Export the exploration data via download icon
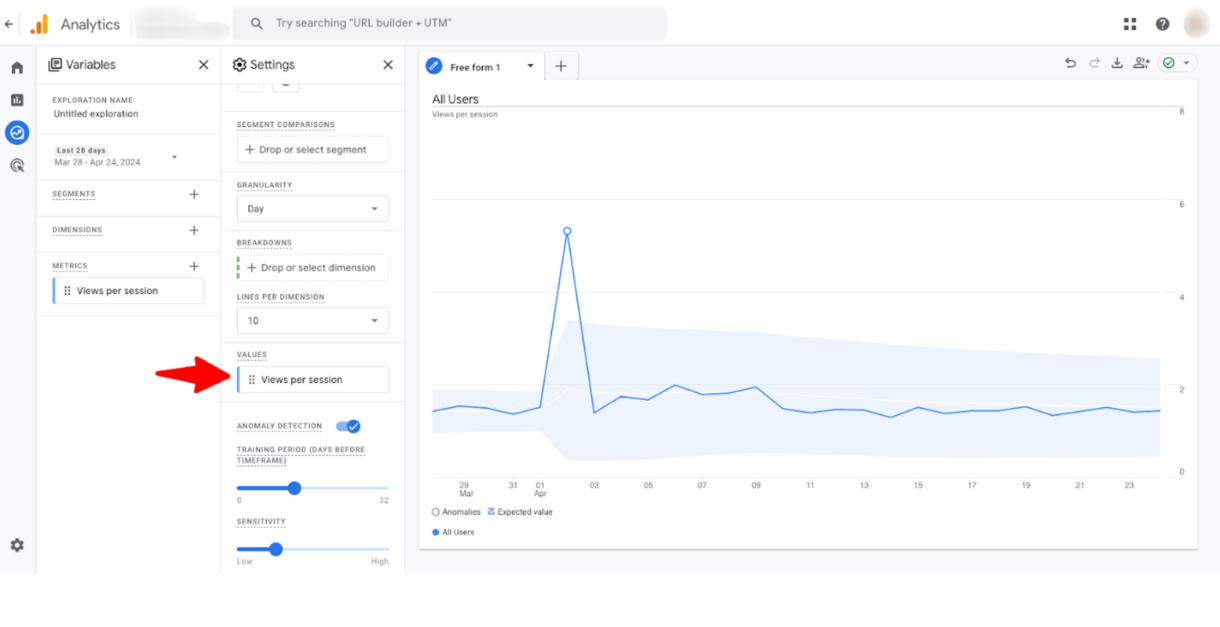Image resolution: width=1220 pixels, height=627 pixels. tap(1117, 62)
